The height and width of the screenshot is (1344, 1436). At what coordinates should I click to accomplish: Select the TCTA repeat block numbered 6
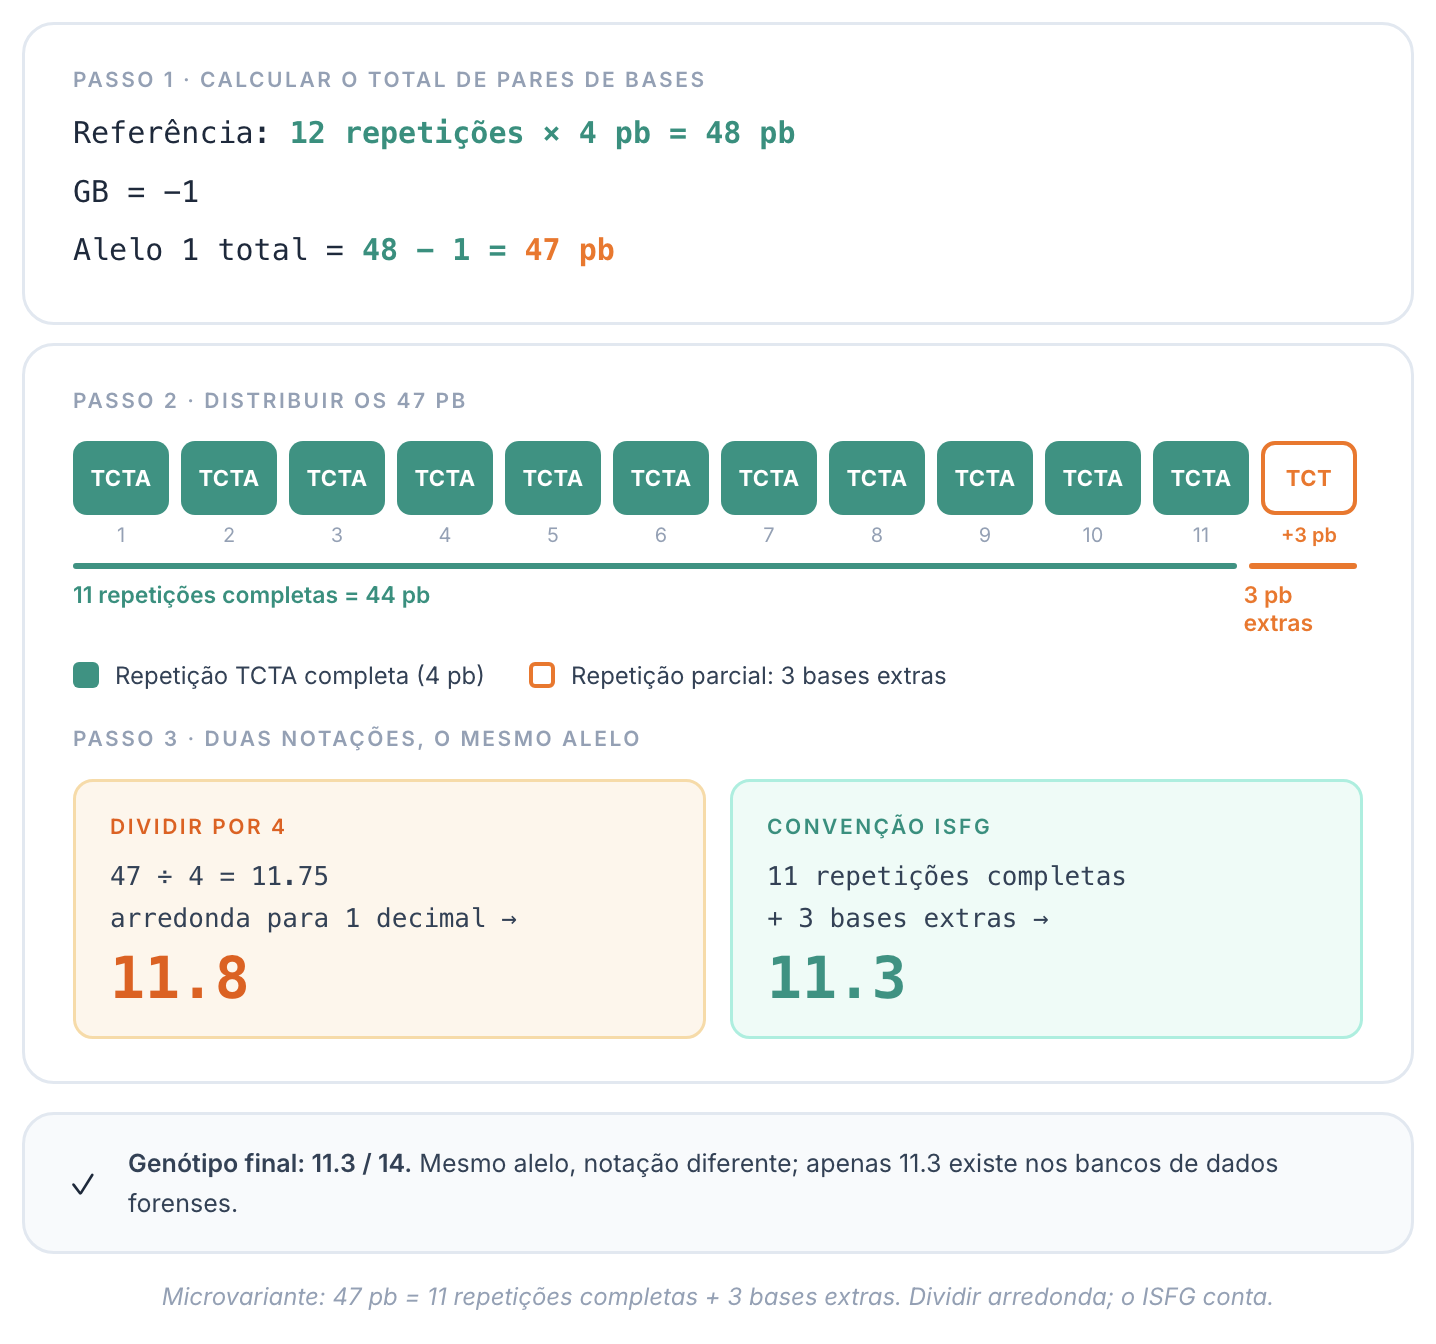(661, 478)
